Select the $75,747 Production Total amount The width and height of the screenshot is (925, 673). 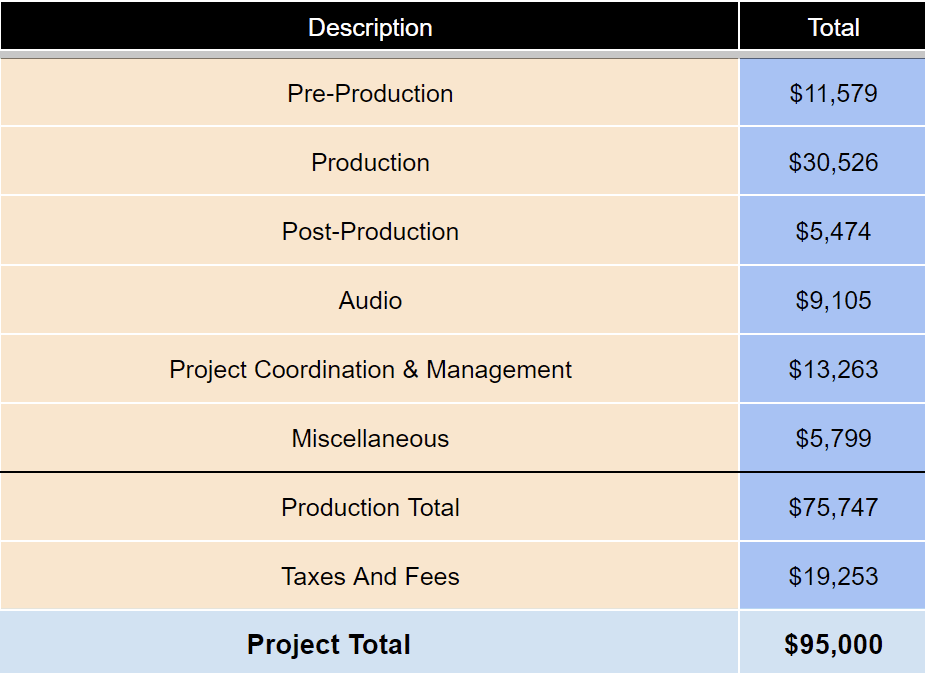click(833, 508)
